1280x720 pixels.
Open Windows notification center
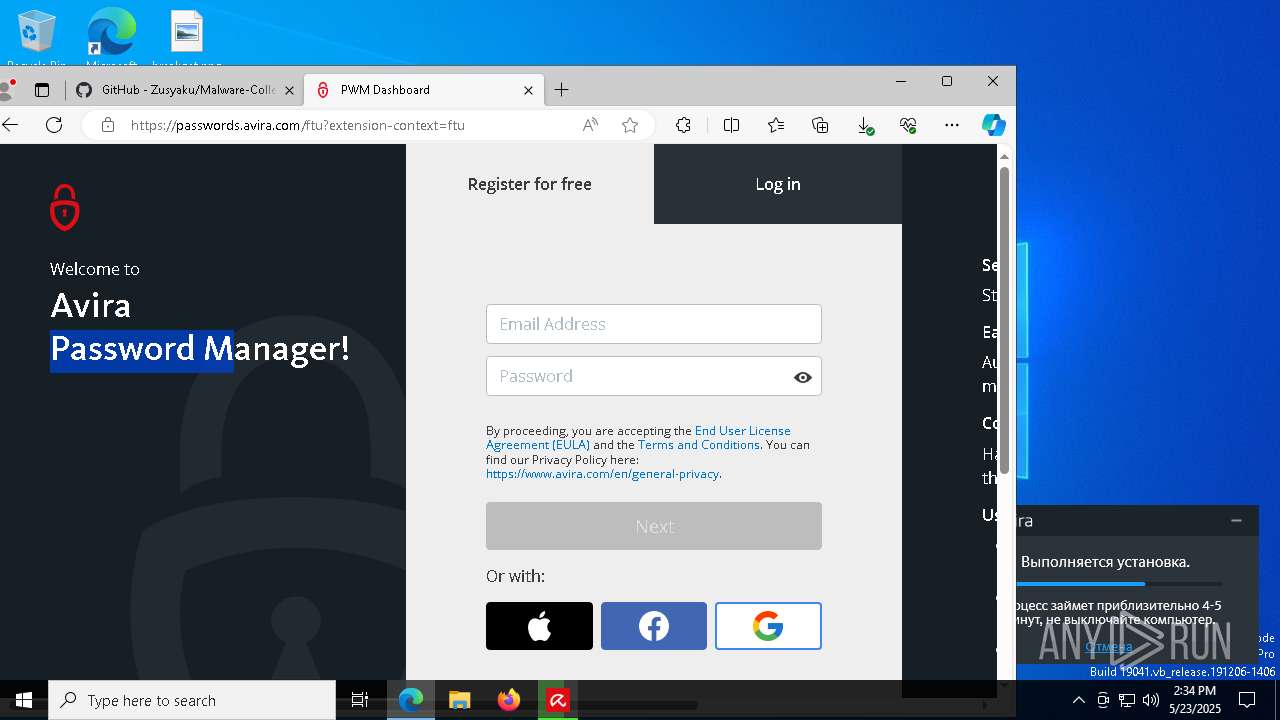tap(1247, 700)
